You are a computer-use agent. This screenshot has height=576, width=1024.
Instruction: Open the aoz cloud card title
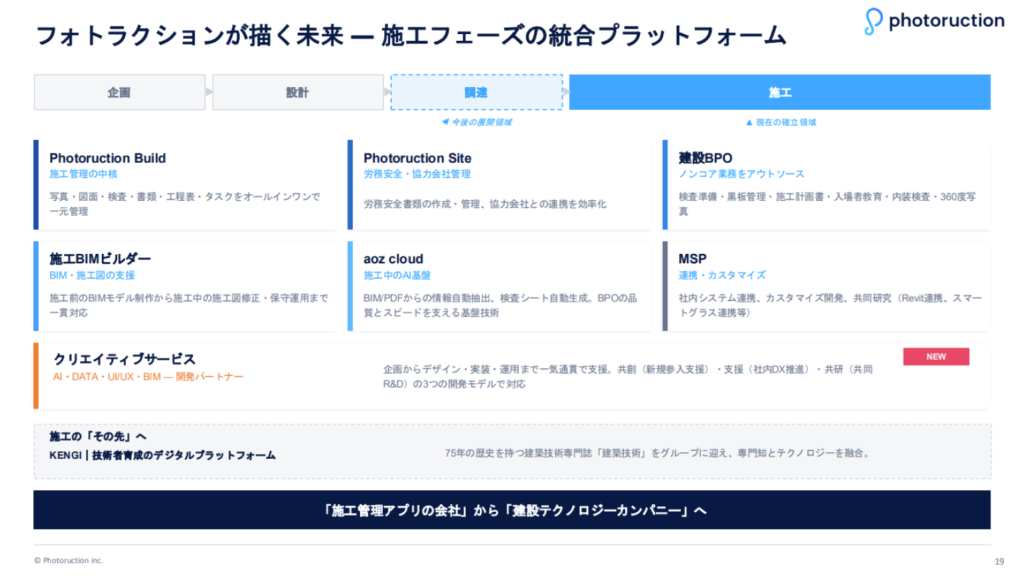click(393, 259)
